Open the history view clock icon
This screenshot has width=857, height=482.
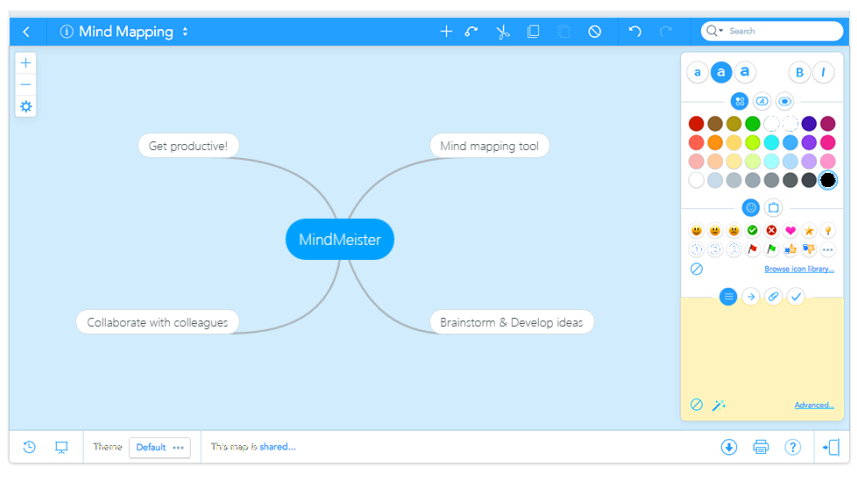29,447
